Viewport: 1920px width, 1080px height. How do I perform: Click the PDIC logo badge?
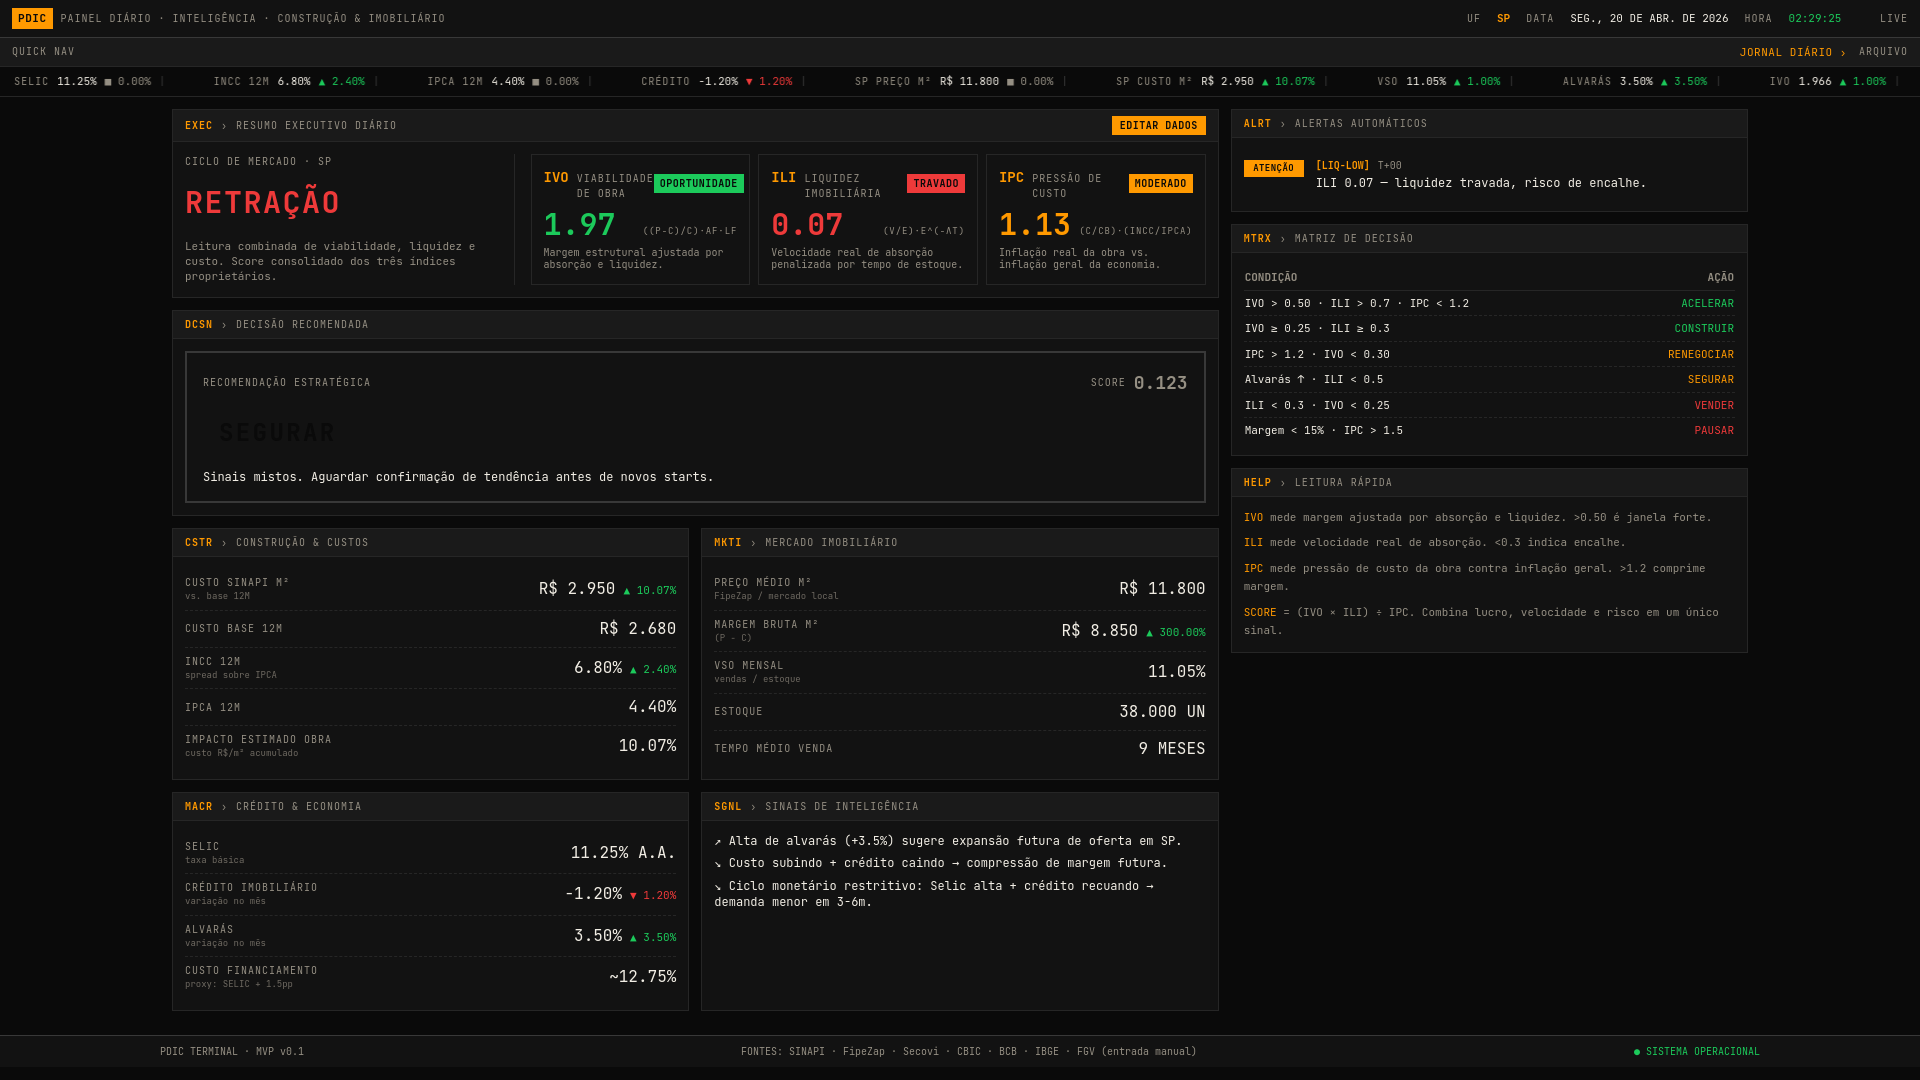coord(32,19)
